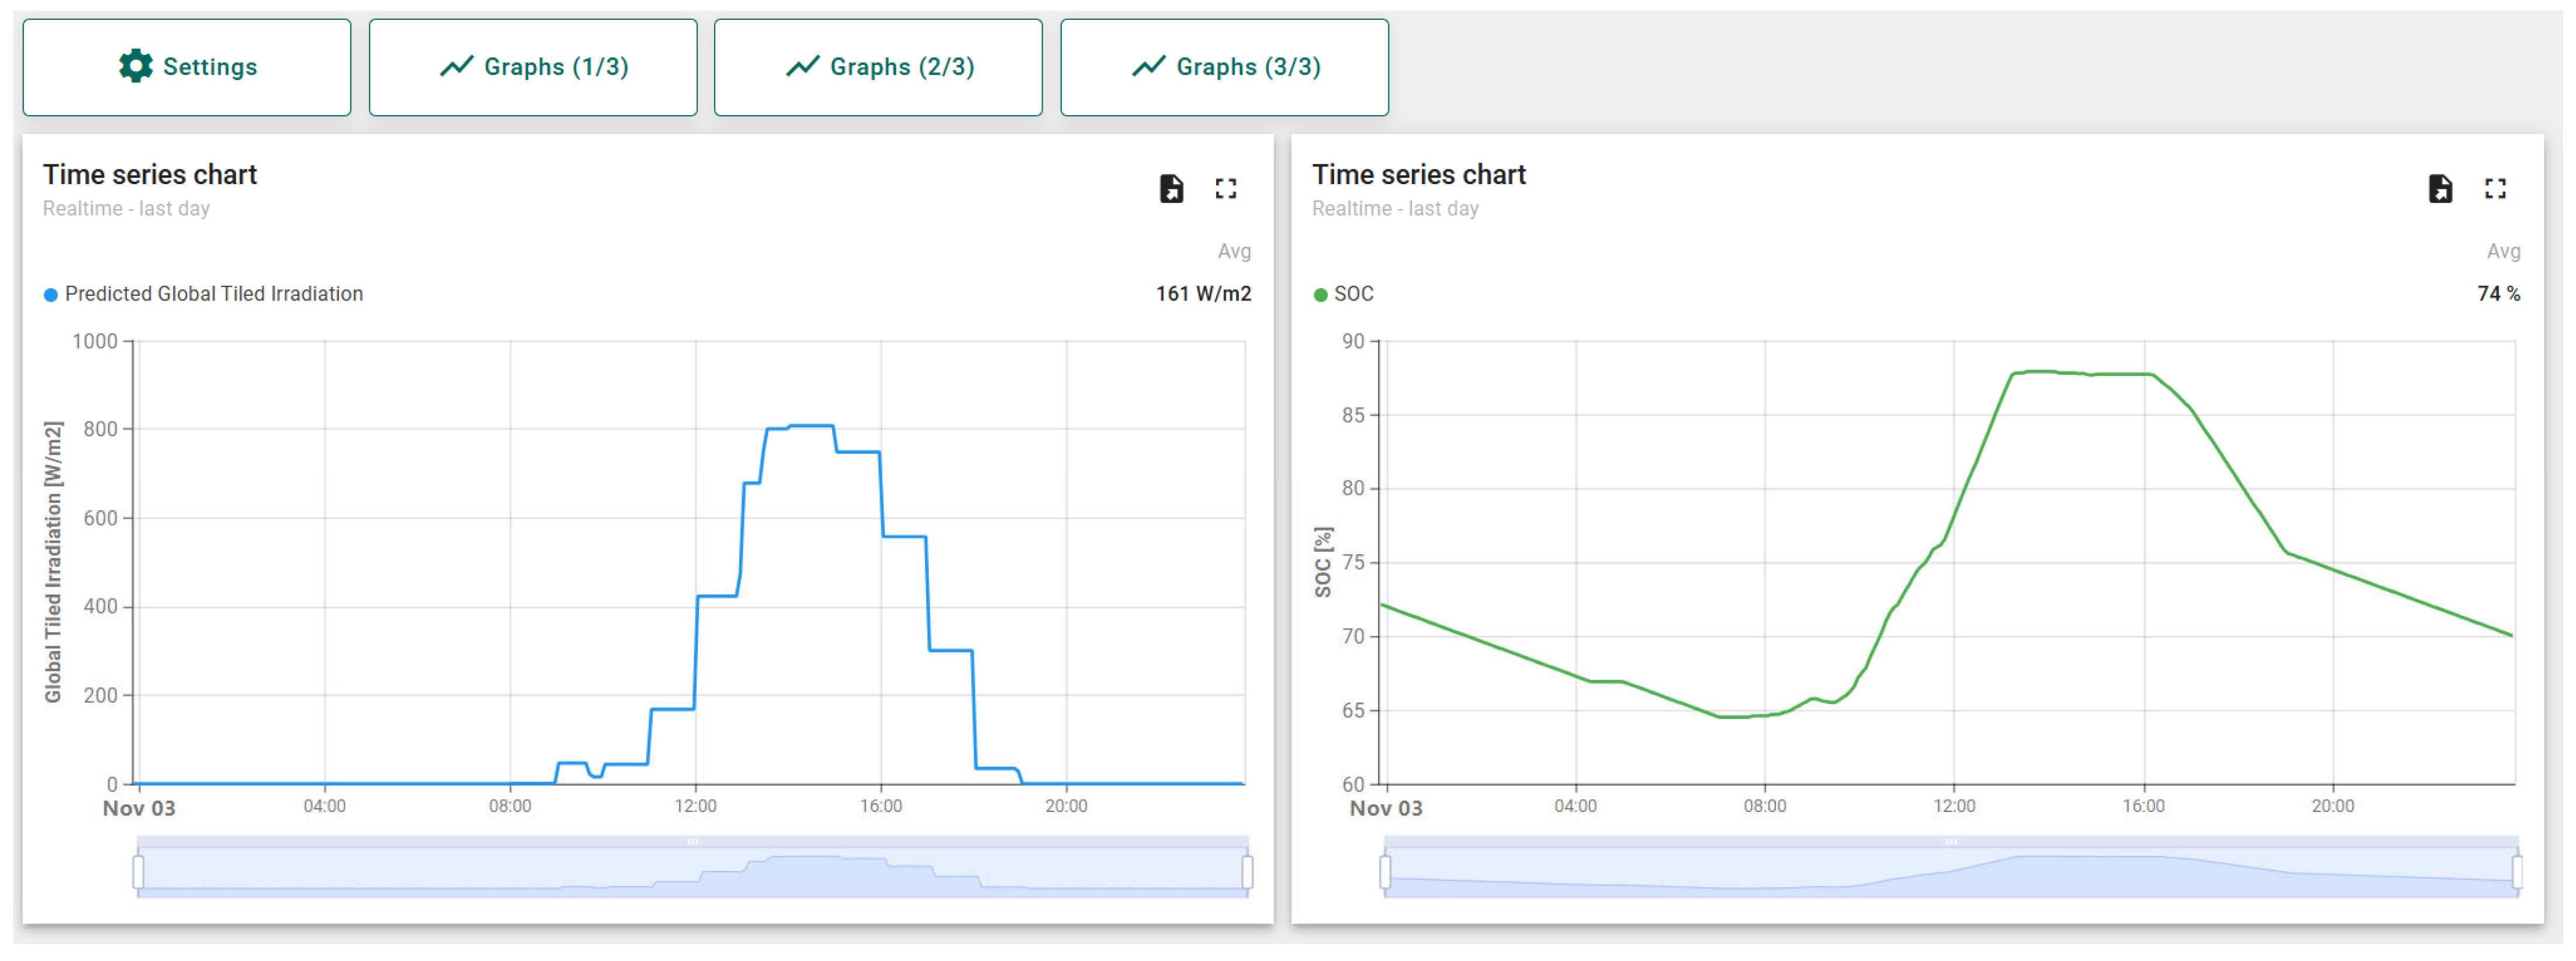
Task: Toggle Predicted Global Tiled Irradiation legend series
Action: click(213, 294)
